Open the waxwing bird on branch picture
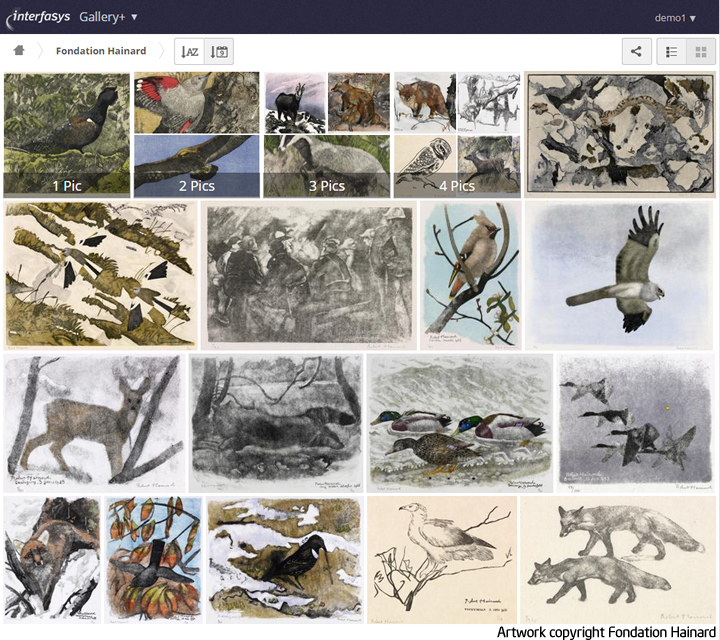Image resolution: width=720 pixels, height=640 pixels. coord(471,275)
